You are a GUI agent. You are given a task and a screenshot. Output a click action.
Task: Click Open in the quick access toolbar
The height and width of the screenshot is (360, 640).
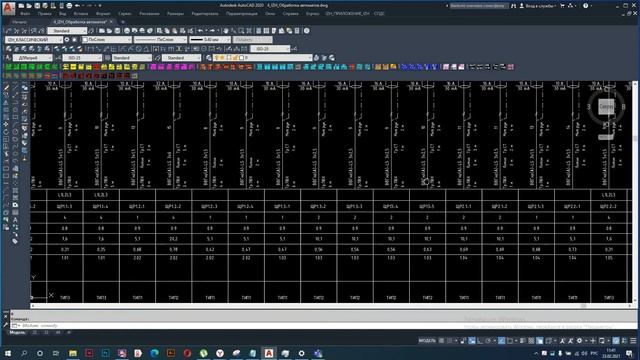point(29,6)
